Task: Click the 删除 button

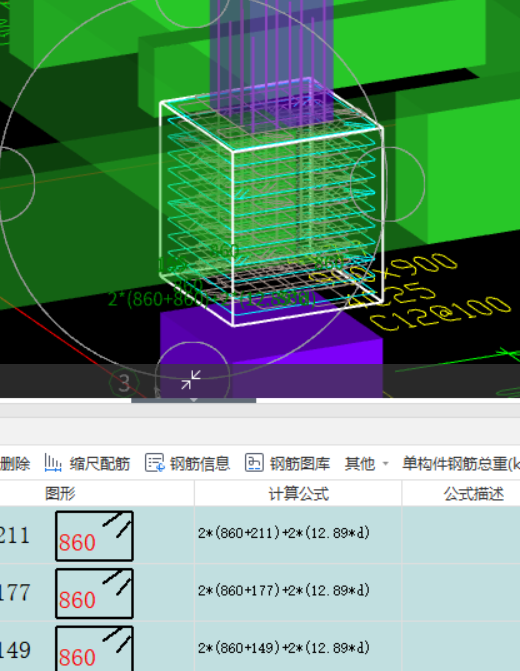Action: click(x=15, y=464)
